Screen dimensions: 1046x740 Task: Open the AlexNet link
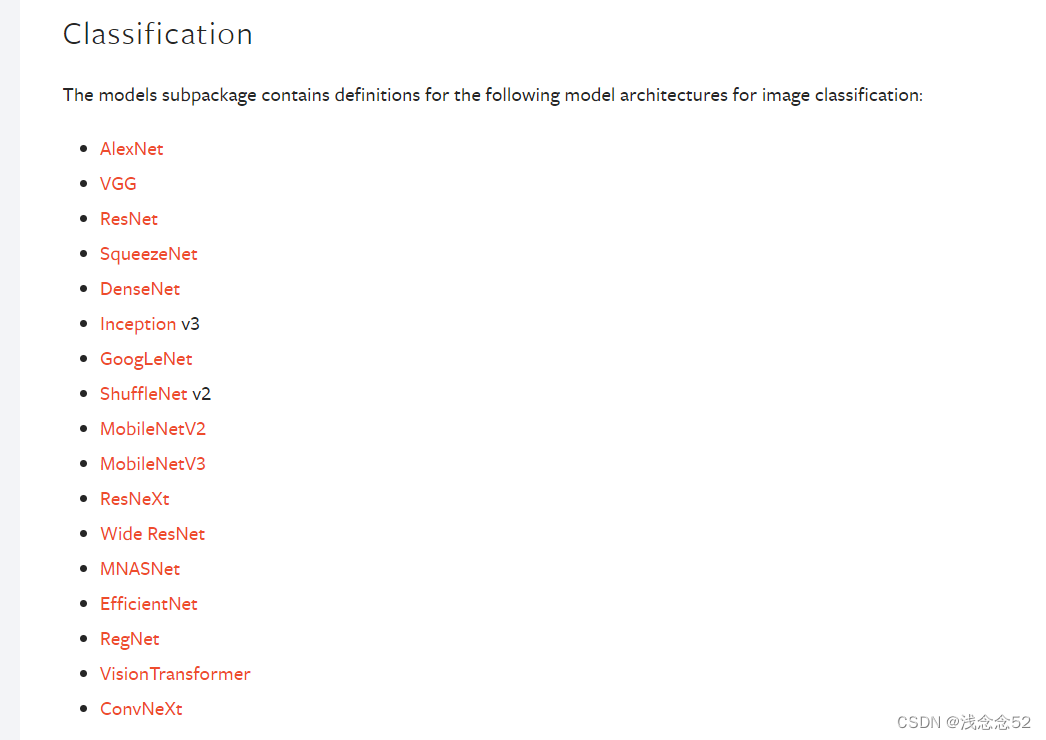131,149
